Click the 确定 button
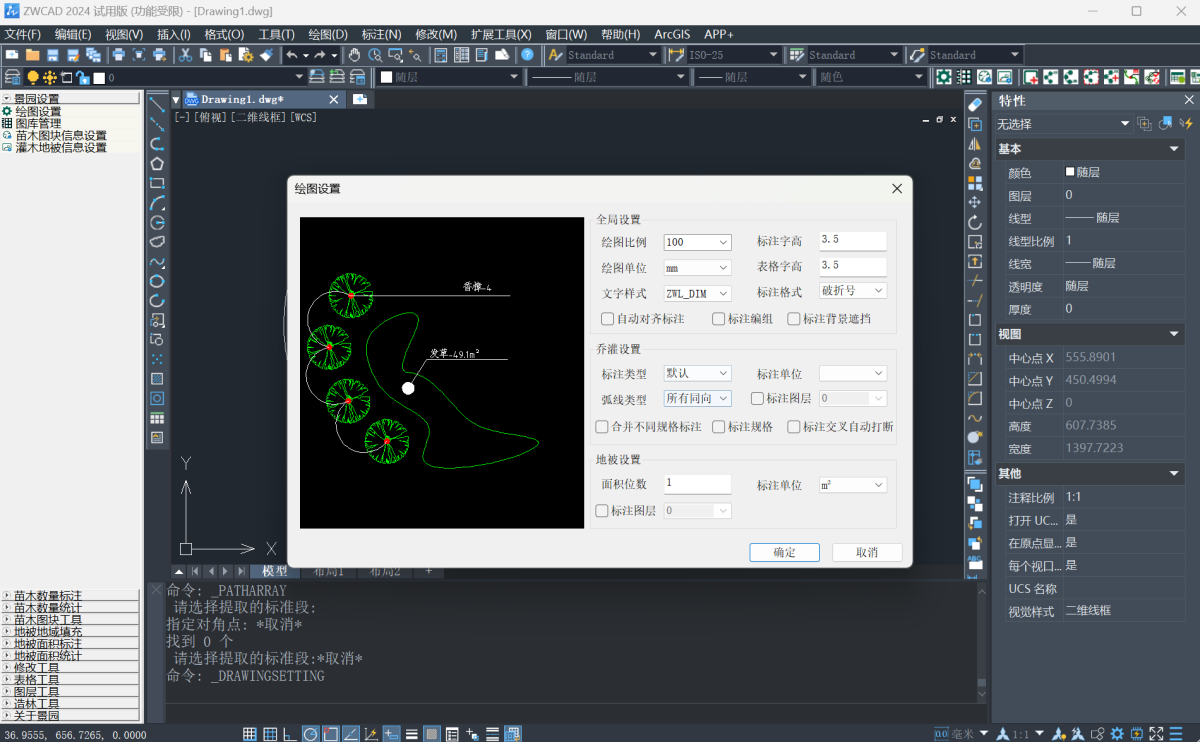The height and width of the screenshot is (742, 1200). (x=784, y=552)
